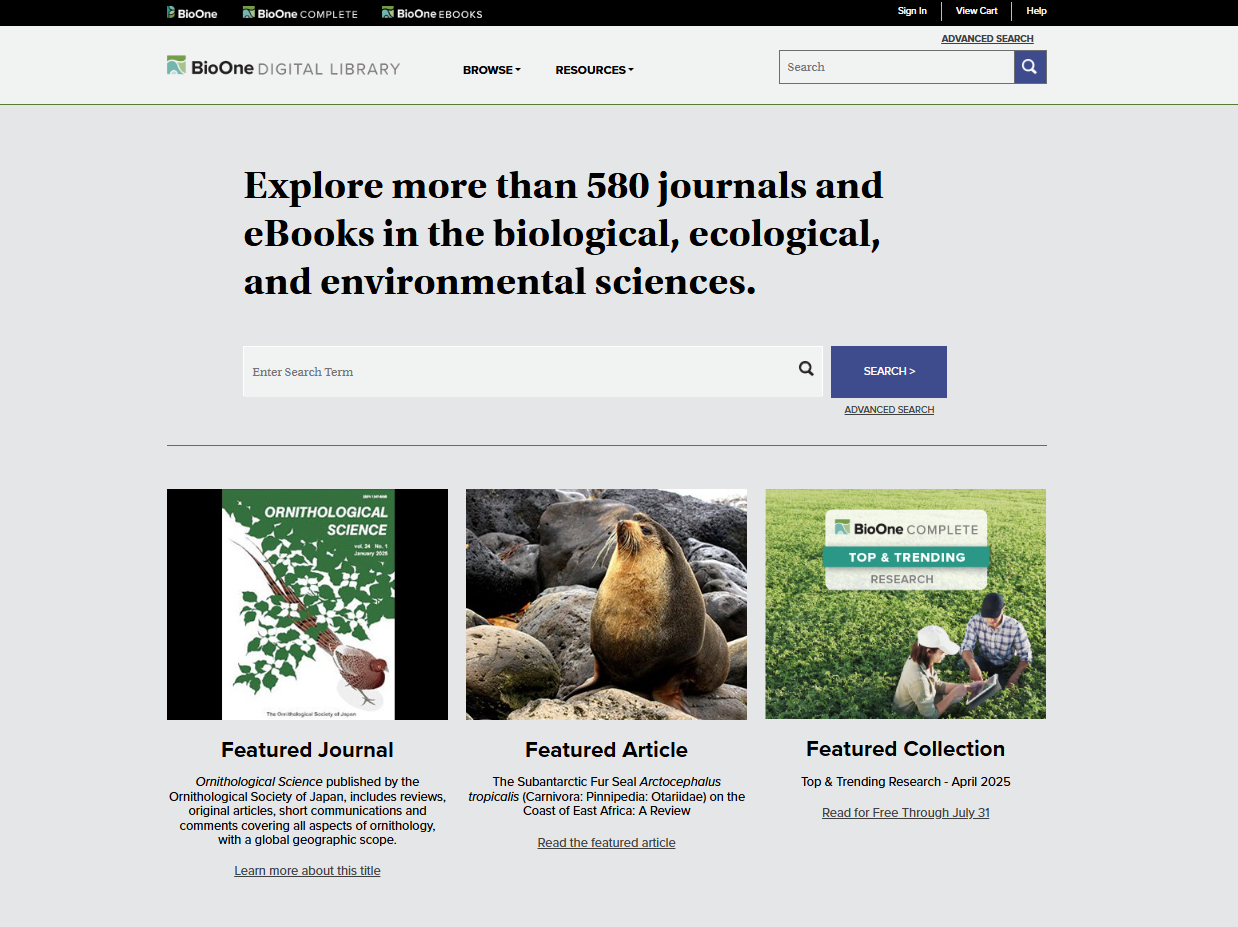
Task: Follow Read the featured article link
Action: click(x=606, y=843)
